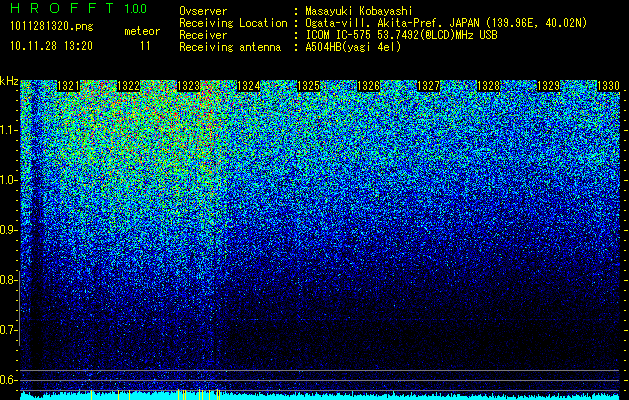This screenshot has width=629, height=400.
Task: Click the 'meteor' count label
Action: [x=142, y=31]
